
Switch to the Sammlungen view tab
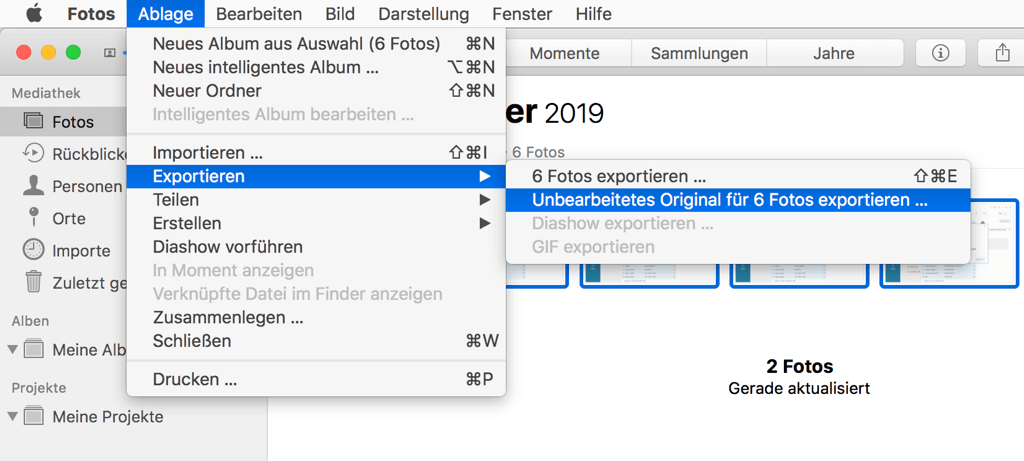click(x=699, y=53)
